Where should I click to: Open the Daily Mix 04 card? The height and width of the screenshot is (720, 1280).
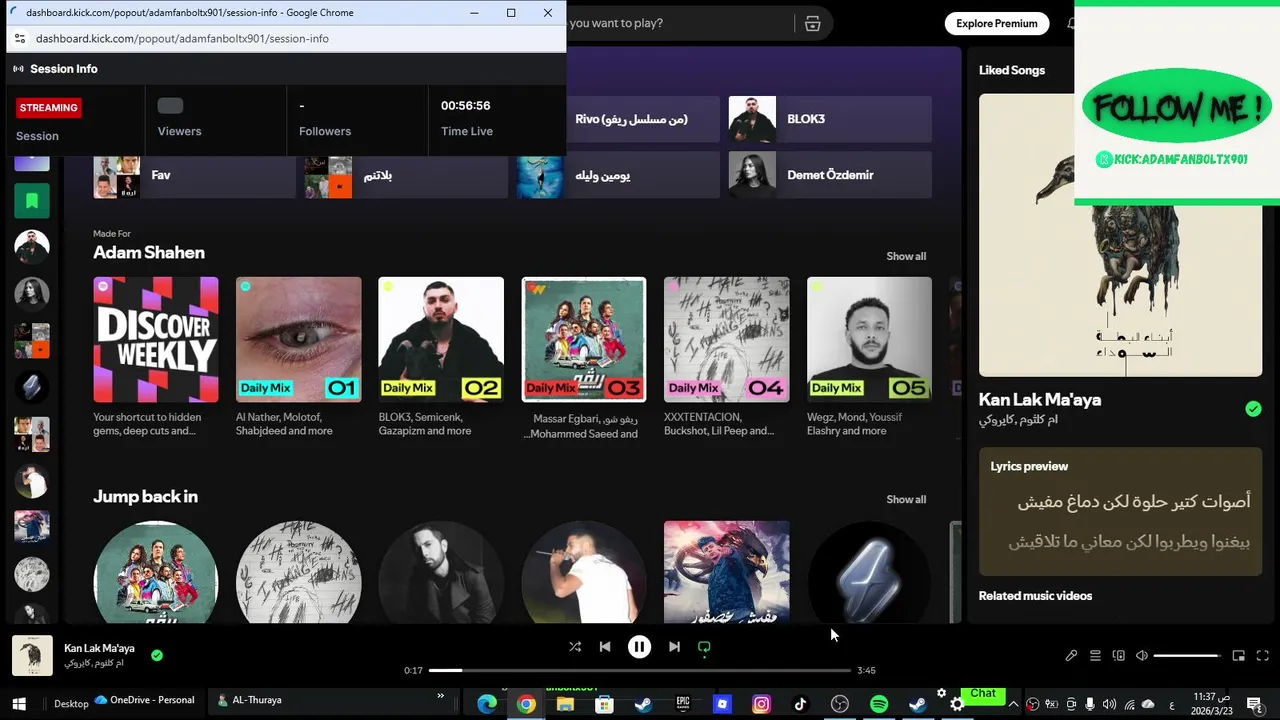tap(727, 358)
